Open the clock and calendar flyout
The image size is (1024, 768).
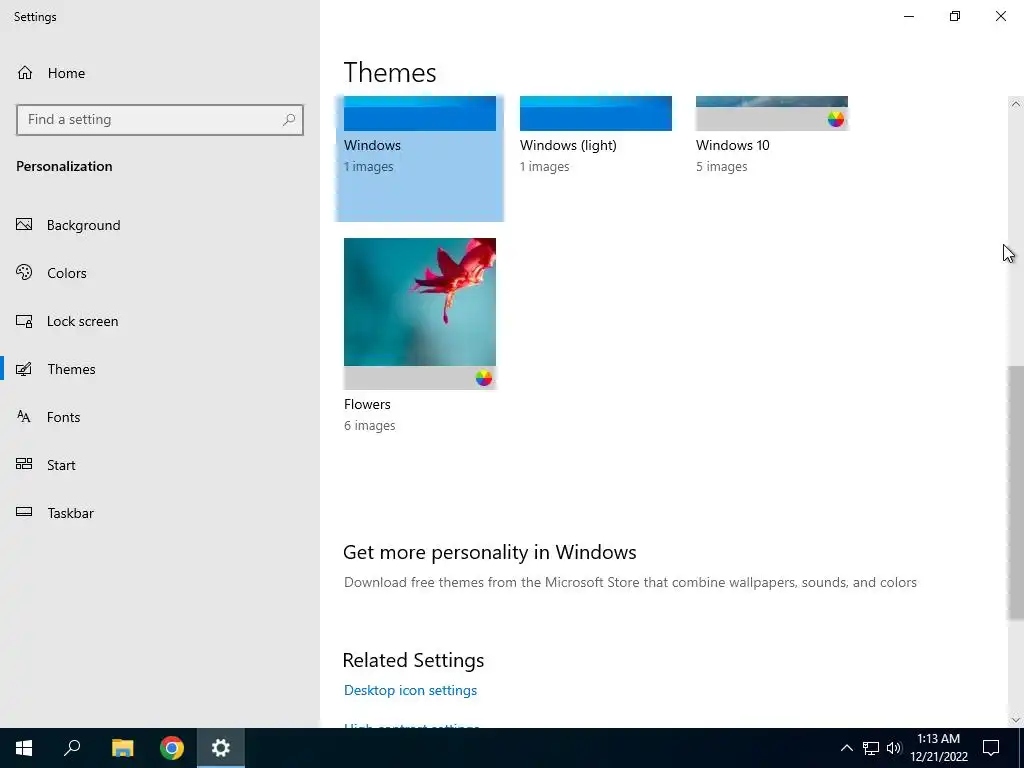[x=939, y=748]
